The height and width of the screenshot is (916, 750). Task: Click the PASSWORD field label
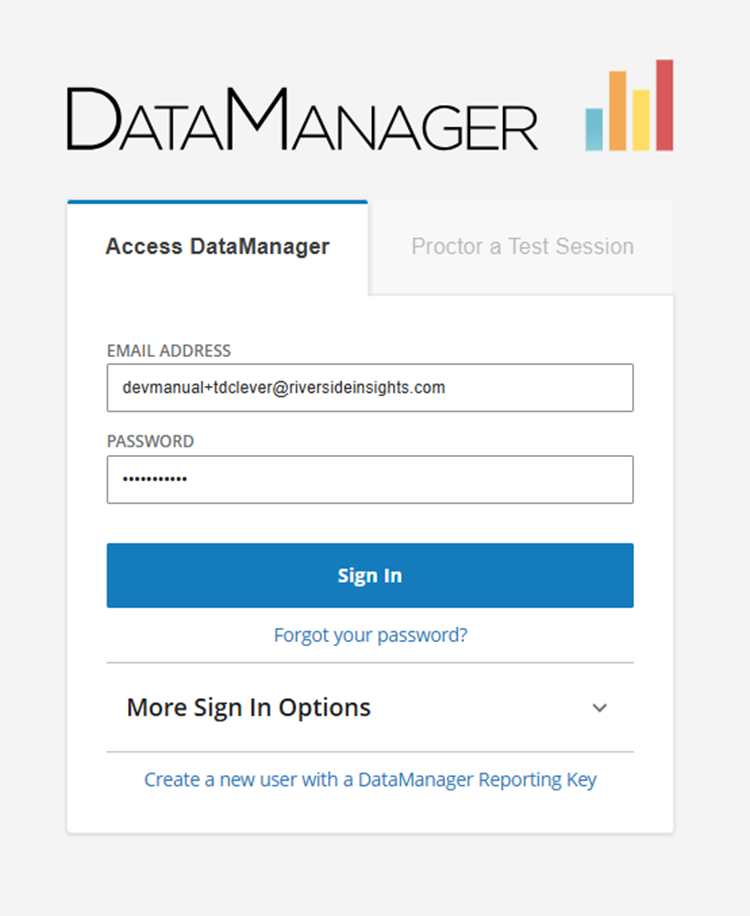click(x=150, y=441)
